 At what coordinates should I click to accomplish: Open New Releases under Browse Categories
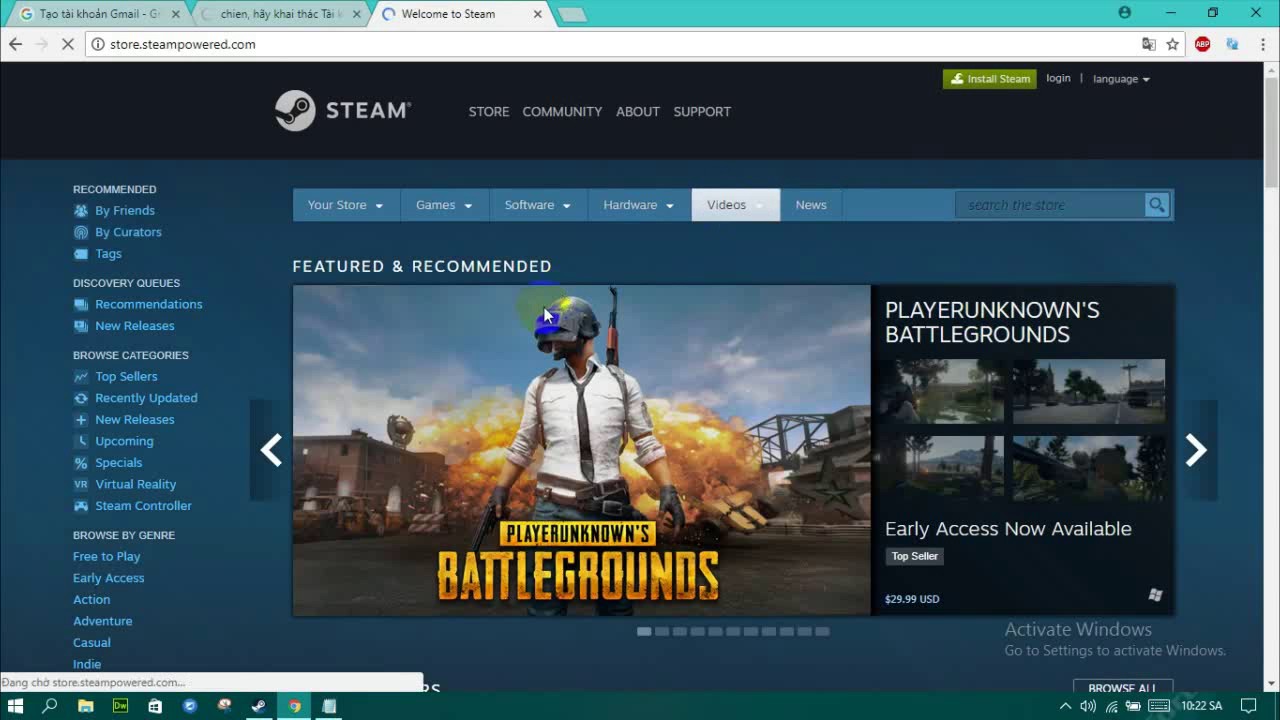(134, 420)
